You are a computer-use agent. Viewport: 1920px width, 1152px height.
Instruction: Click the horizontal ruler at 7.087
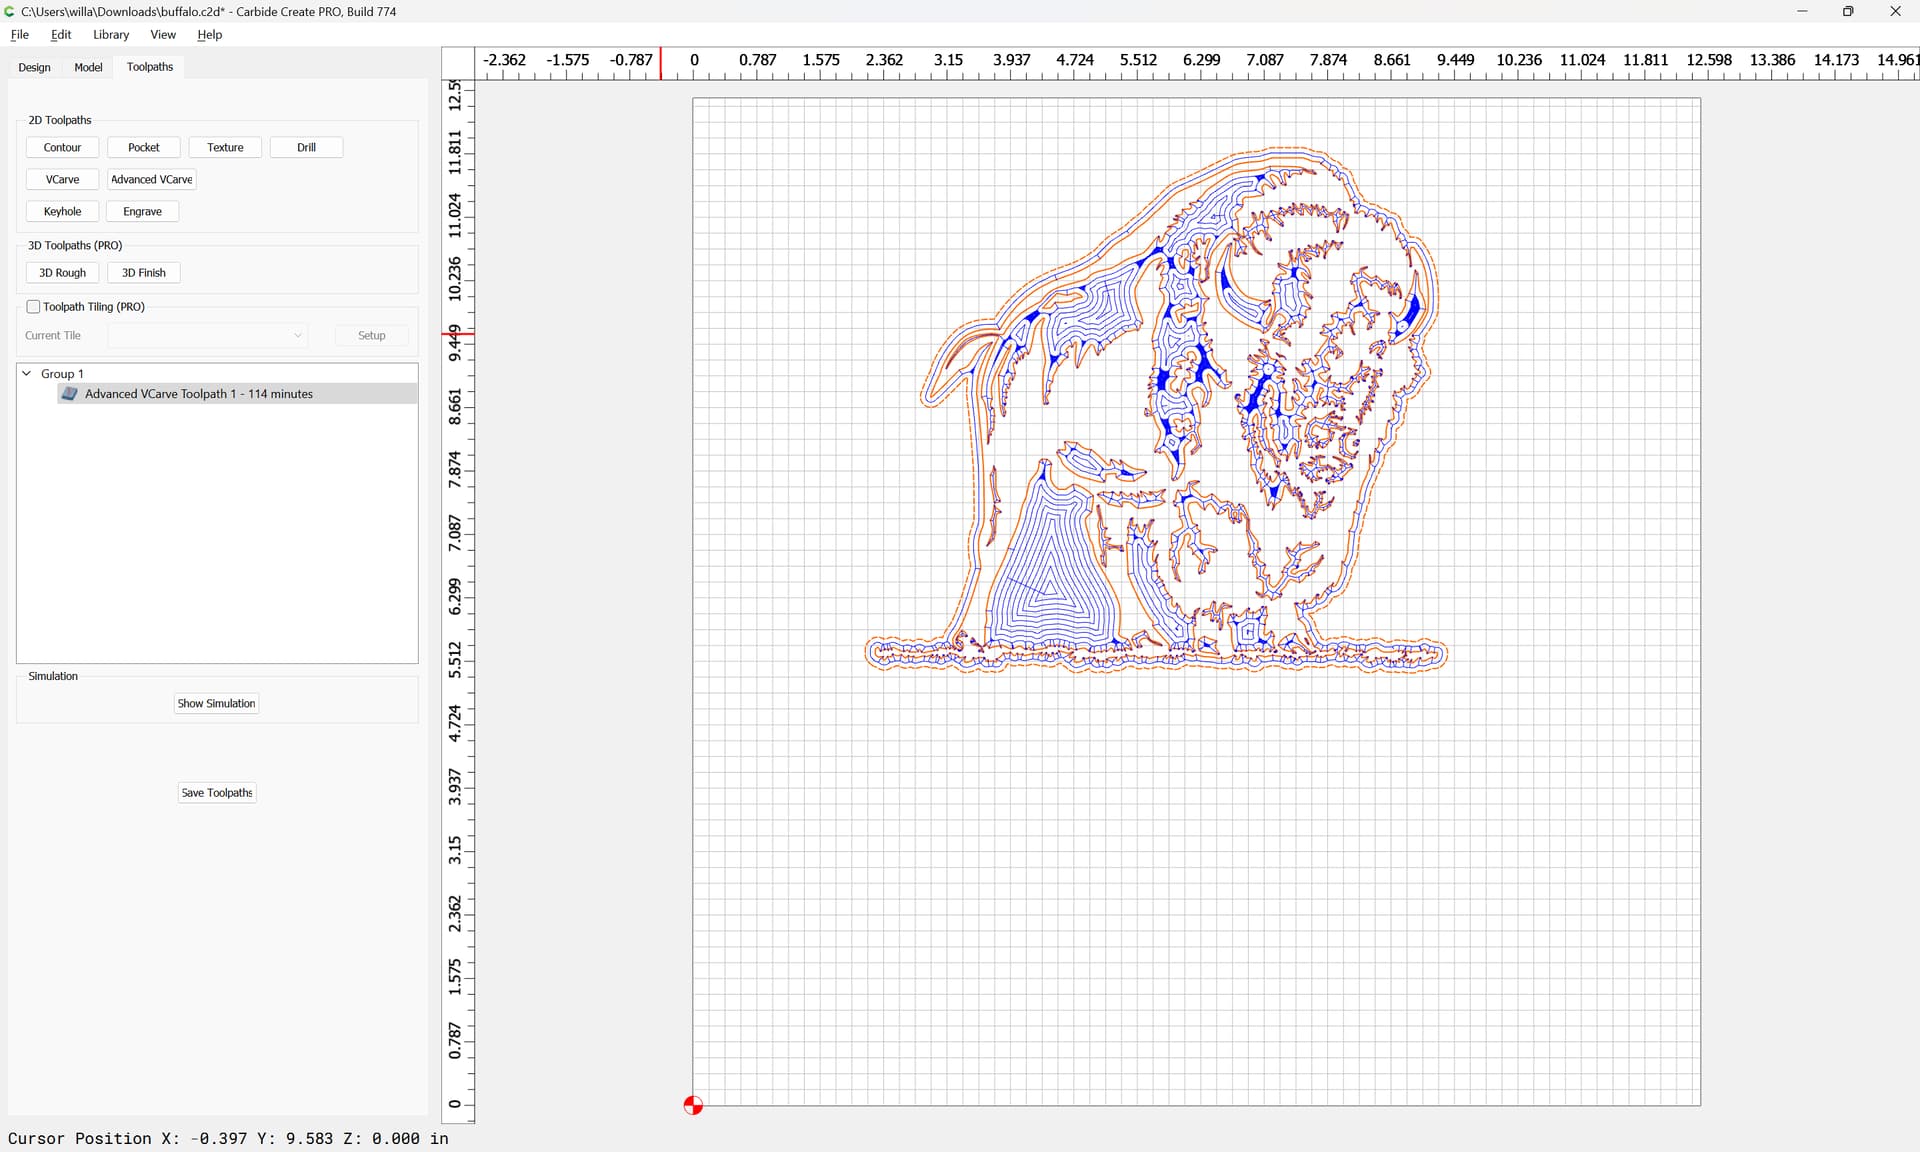[1265, 60]
